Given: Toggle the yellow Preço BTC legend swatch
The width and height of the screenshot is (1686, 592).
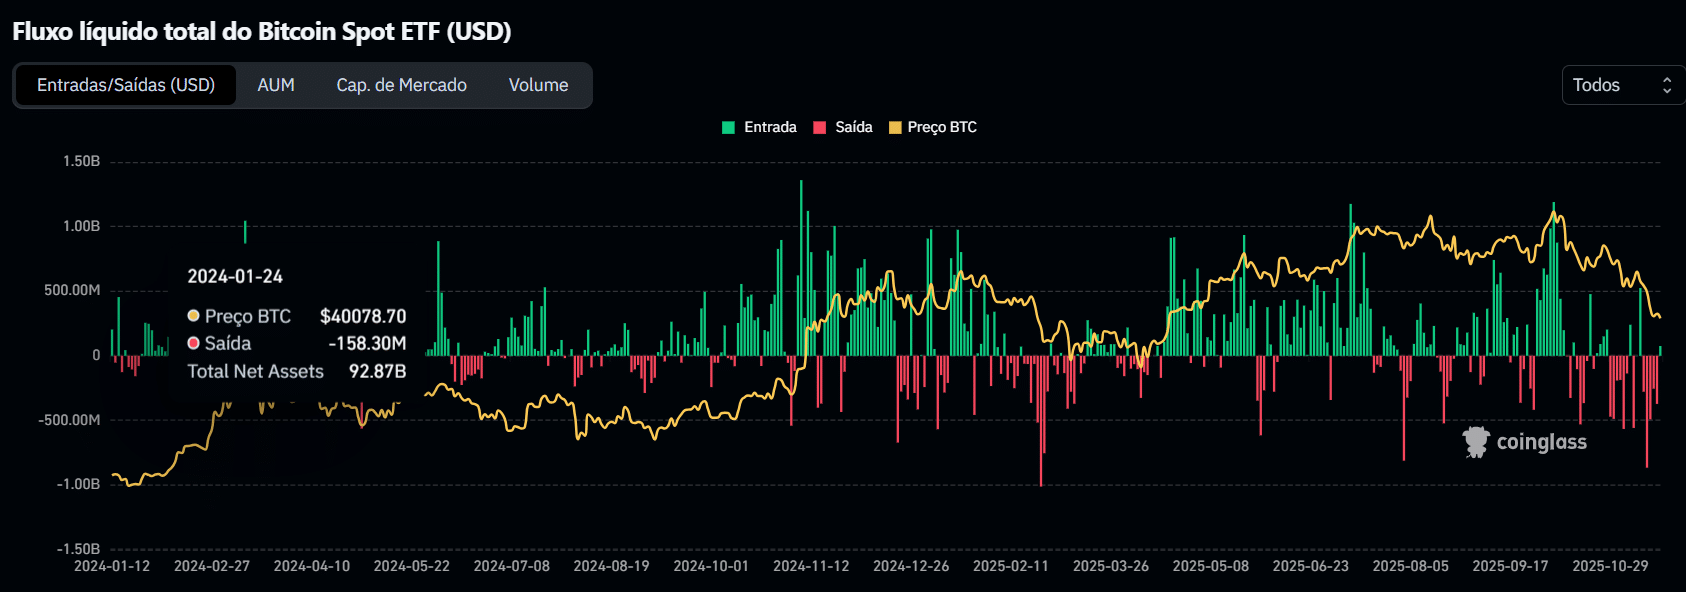Looking at the screenshot, I should point(895,127).
